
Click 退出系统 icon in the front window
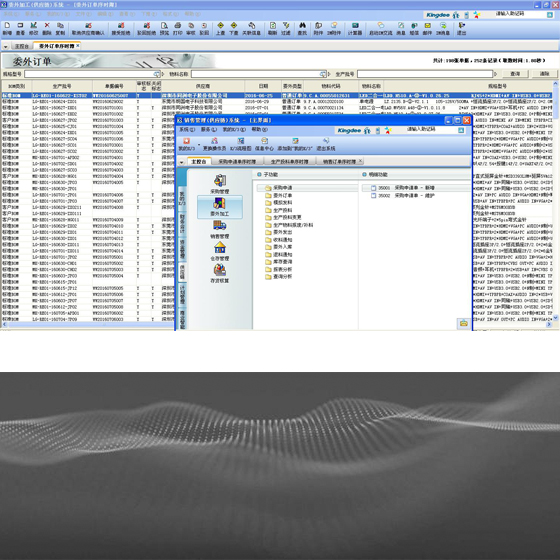pyautogui.click(x=326, y=144)
